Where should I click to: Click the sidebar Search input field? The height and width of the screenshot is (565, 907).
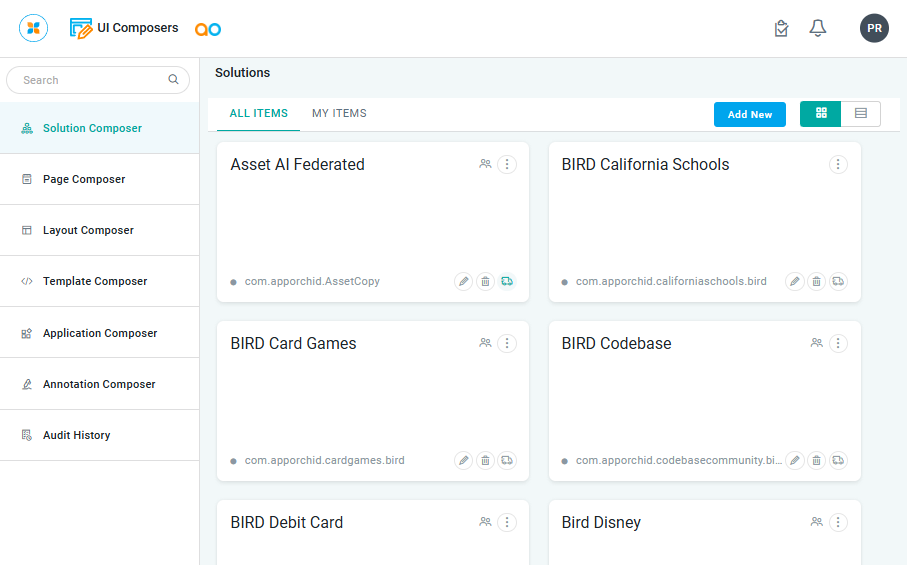tap(90, 80)
